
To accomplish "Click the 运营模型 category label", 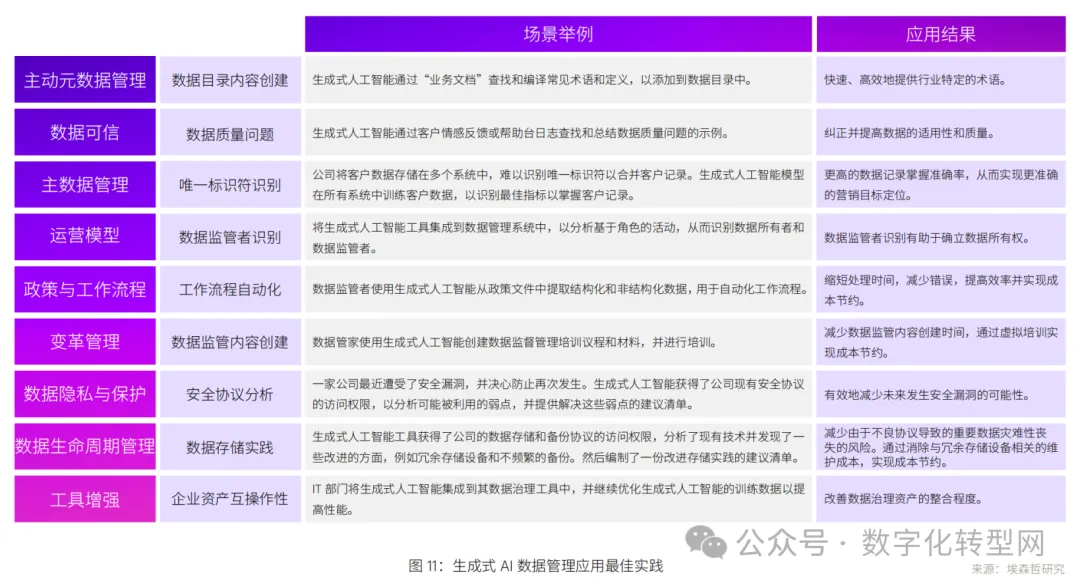I will (85, 236).
